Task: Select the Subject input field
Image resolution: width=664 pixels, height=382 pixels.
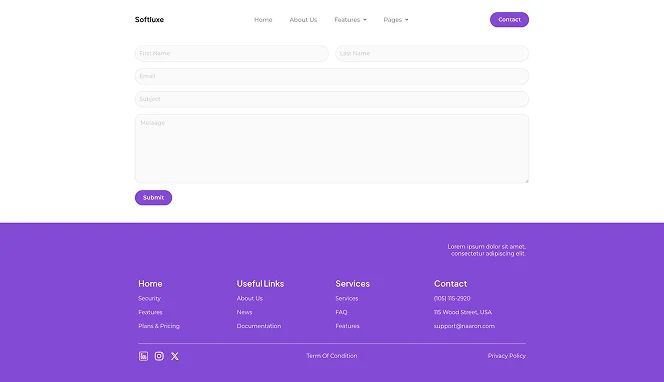Action: click(x=332, y=99)
